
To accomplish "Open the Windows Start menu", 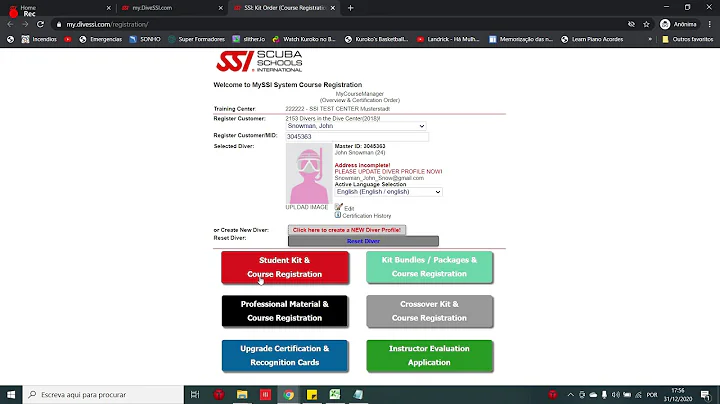I will tap(11, 395).
